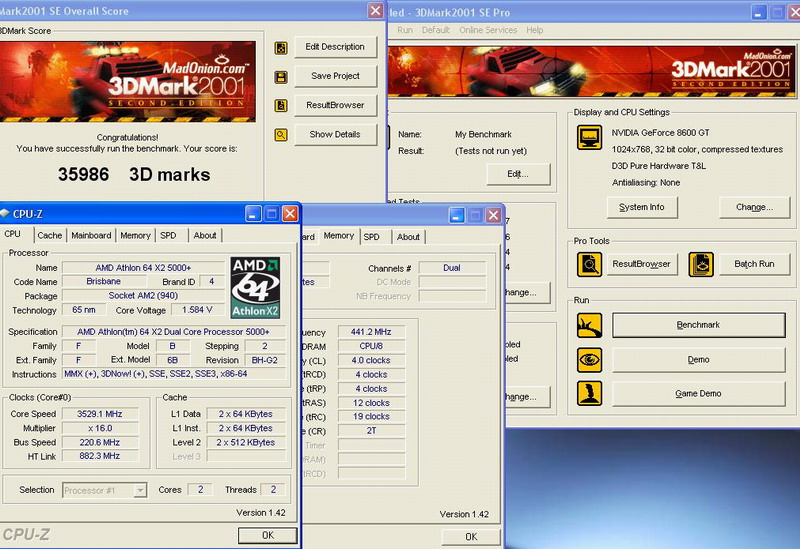Launch the Demo button
The height and width of the screenshot is (549, 800).
pyautogui.click(x=698, y=360)
